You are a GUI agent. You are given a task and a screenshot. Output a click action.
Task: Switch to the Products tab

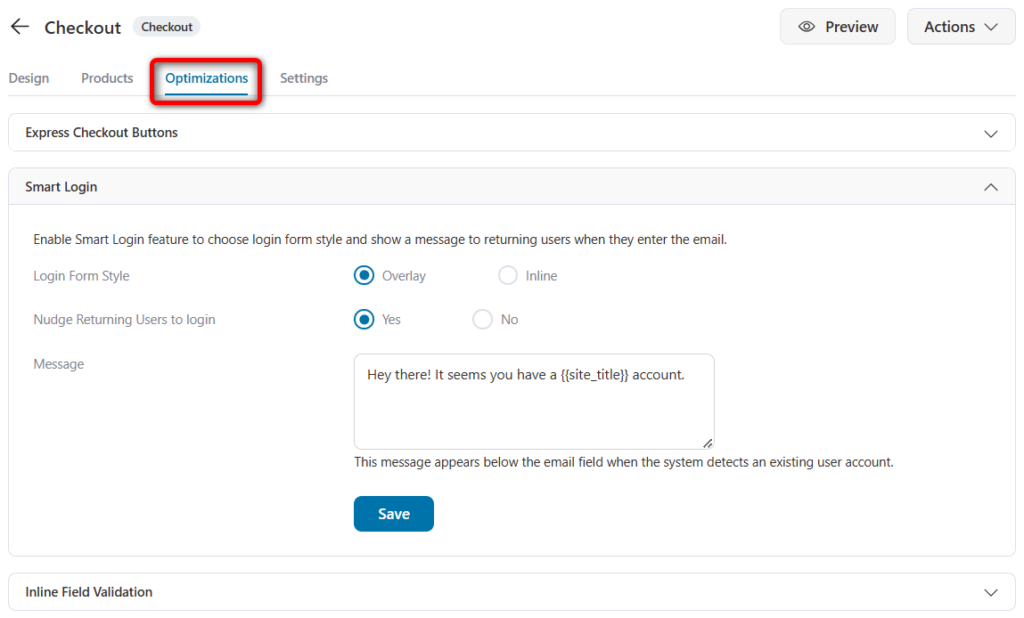(107, 78)
